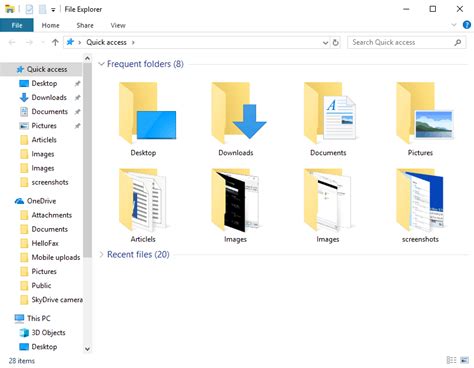Click the Search Quick access field
The width and height of the screenshot is (474, 368).
point(406,42)
